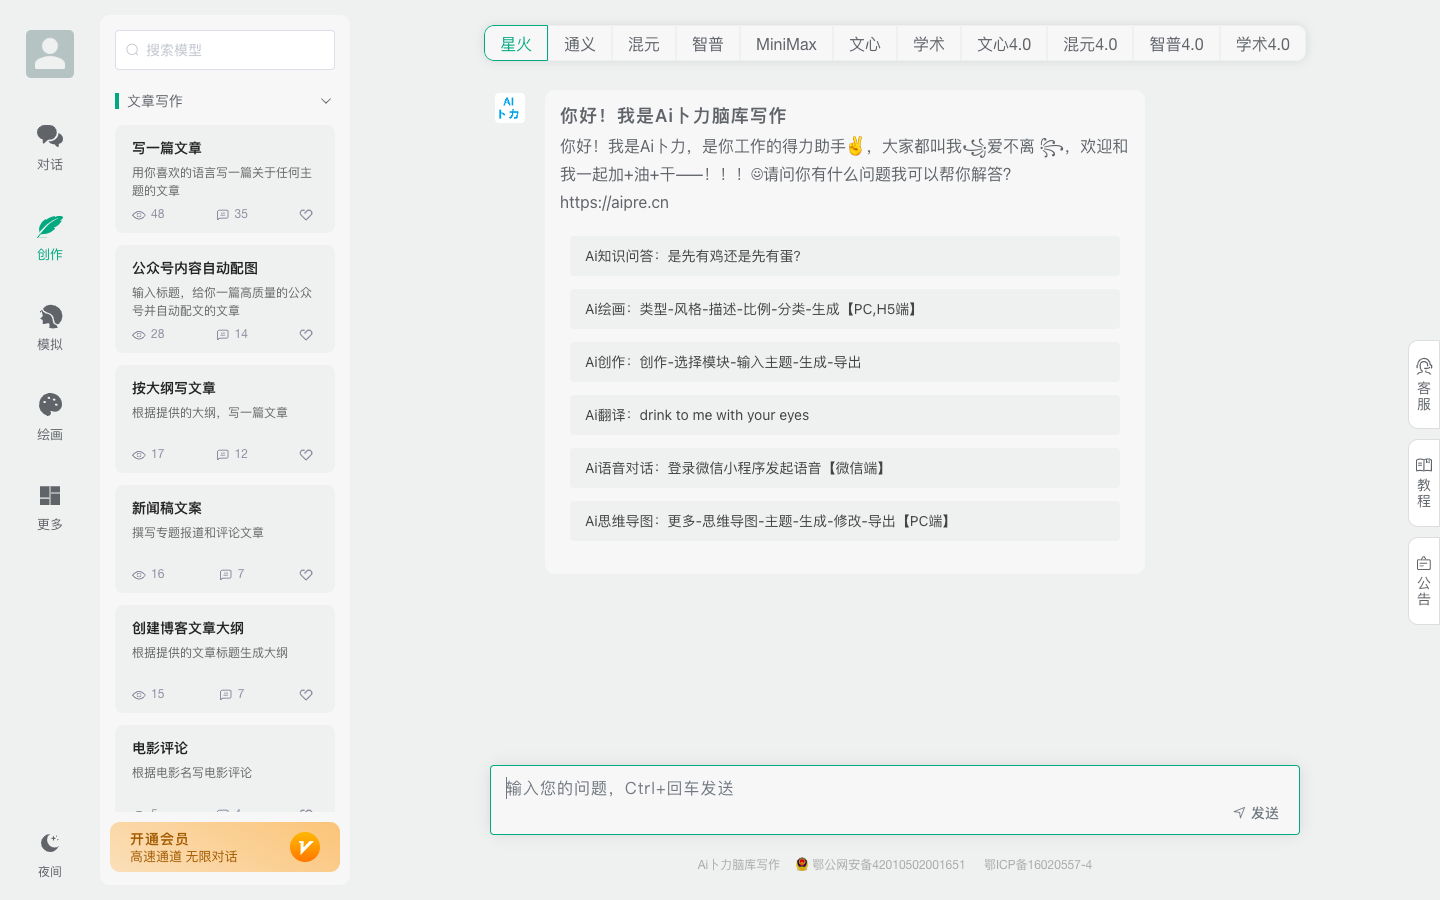
Task: Open the 教程 tutorial panel
Action: pyautogui.click(x=1423, y=481)
